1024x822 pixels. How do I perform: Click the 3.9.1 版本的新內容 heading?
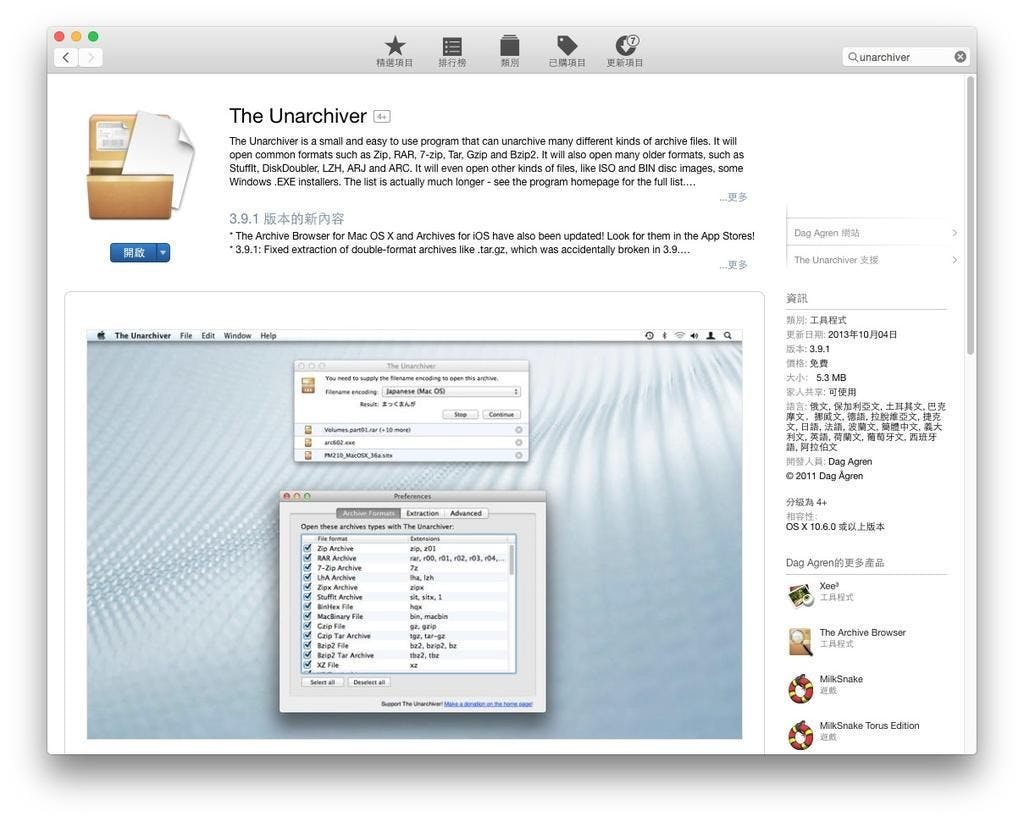(x=286, y=219)
